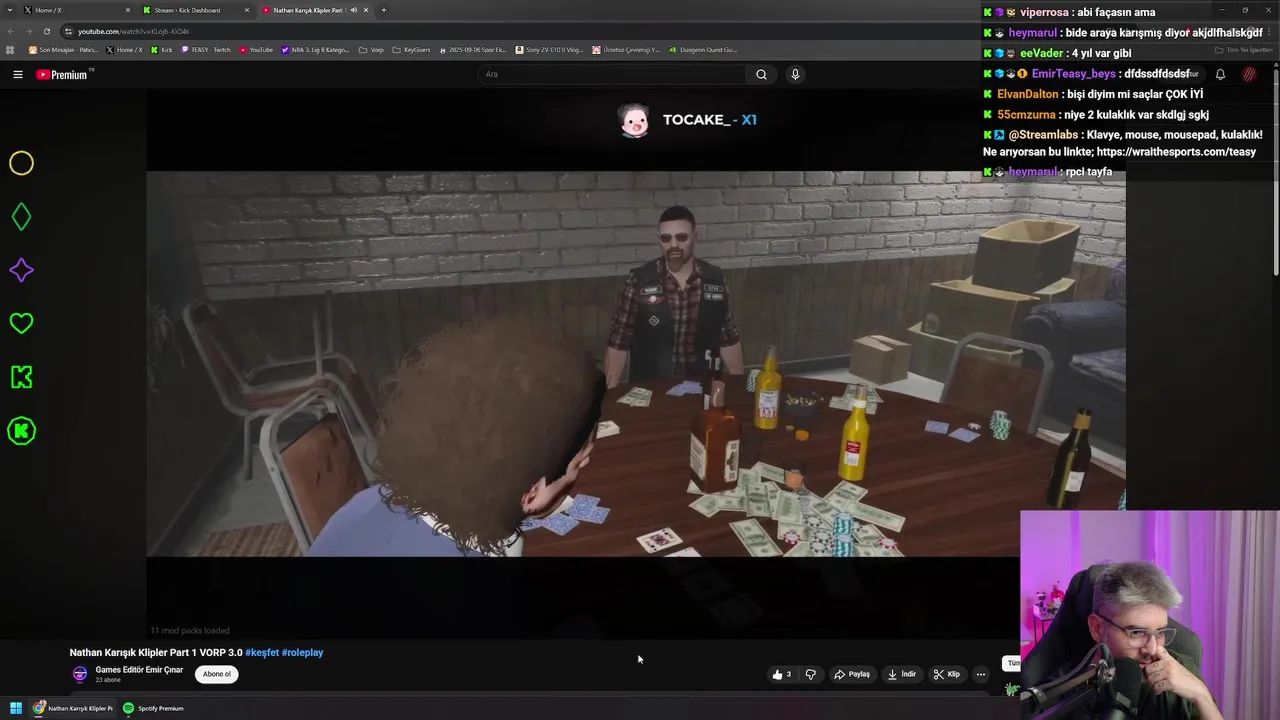The height and width of the screenshot is (720, 1280).
Task: Click the YouTube search magnifier button
Action: point(761,74)
